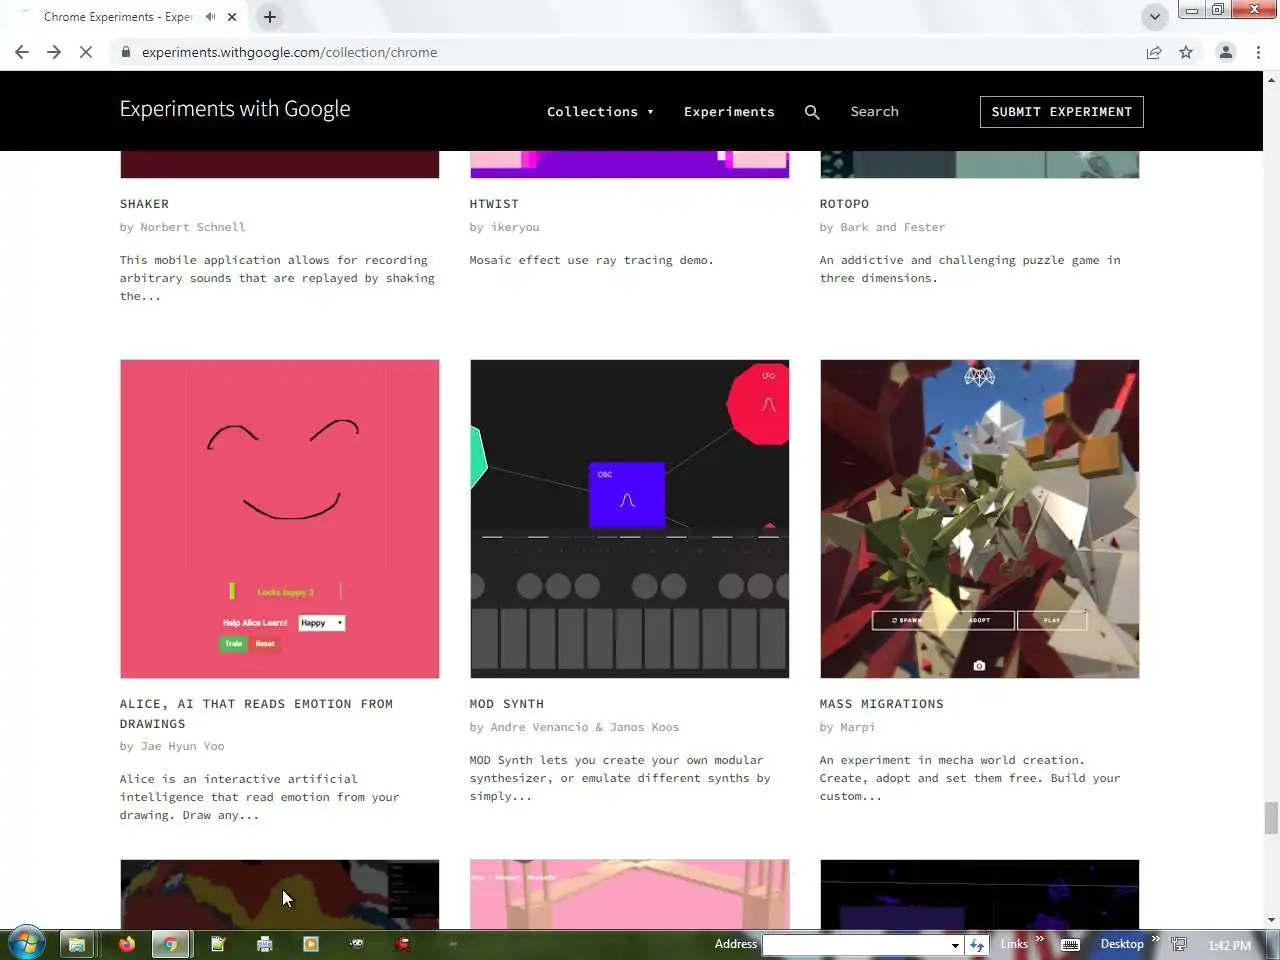Click author text 'by Marpi'
1280x960 pixels.
click(x=847, y=727)
